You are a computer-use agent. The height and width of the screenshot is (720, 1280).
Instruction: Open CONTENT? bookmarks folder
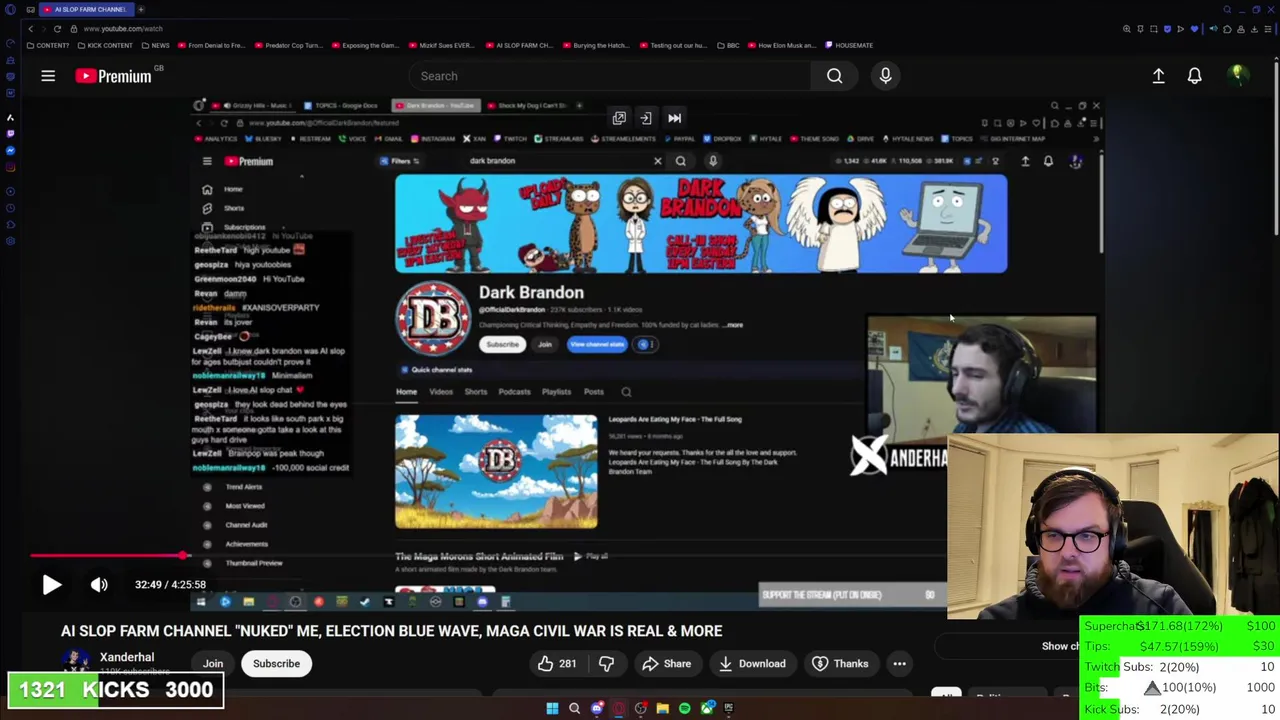49,45
